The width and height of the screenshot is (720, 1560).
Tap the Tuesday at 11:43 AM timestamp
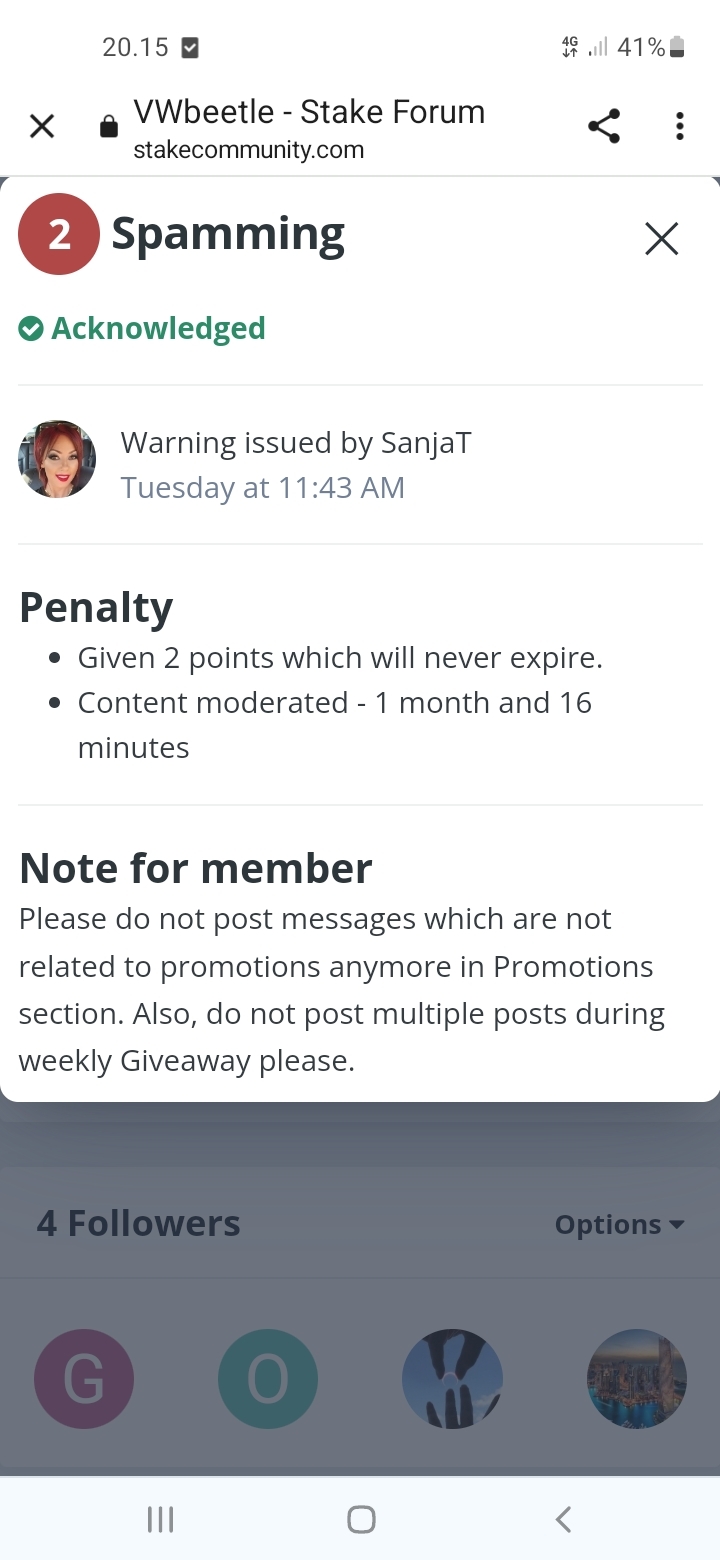tap(263, 488)
